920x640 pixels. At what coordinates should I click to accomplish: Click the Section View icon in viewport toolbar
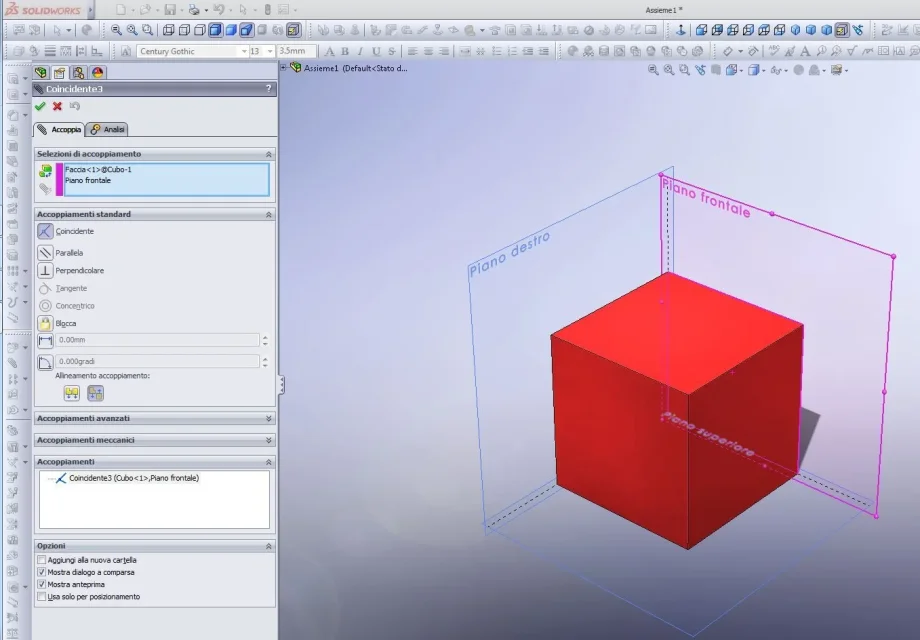(x=716, y=70)
